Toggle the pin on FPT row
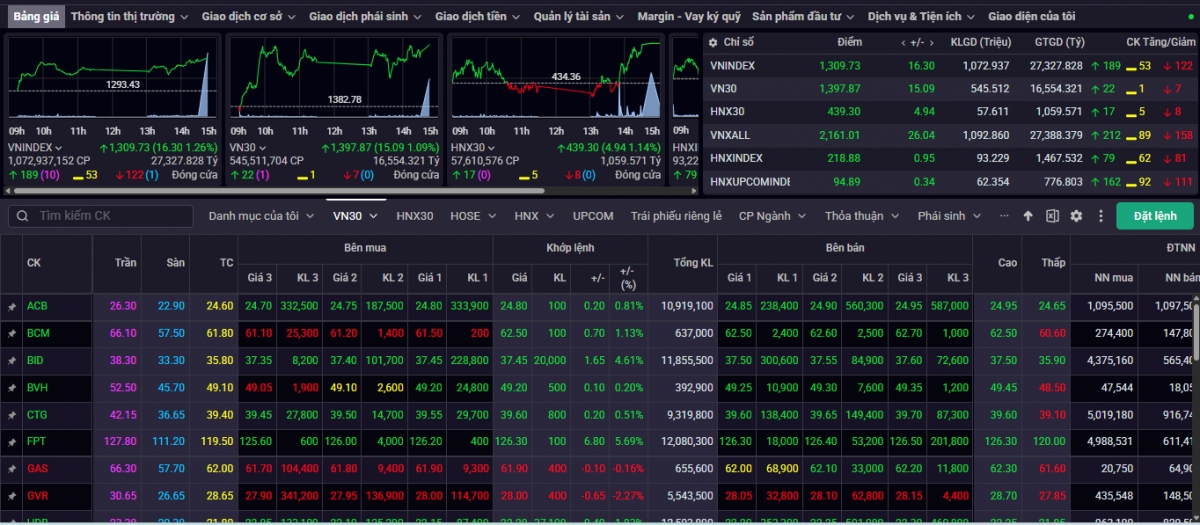The image size is (1200, 525). click(12, 441)
